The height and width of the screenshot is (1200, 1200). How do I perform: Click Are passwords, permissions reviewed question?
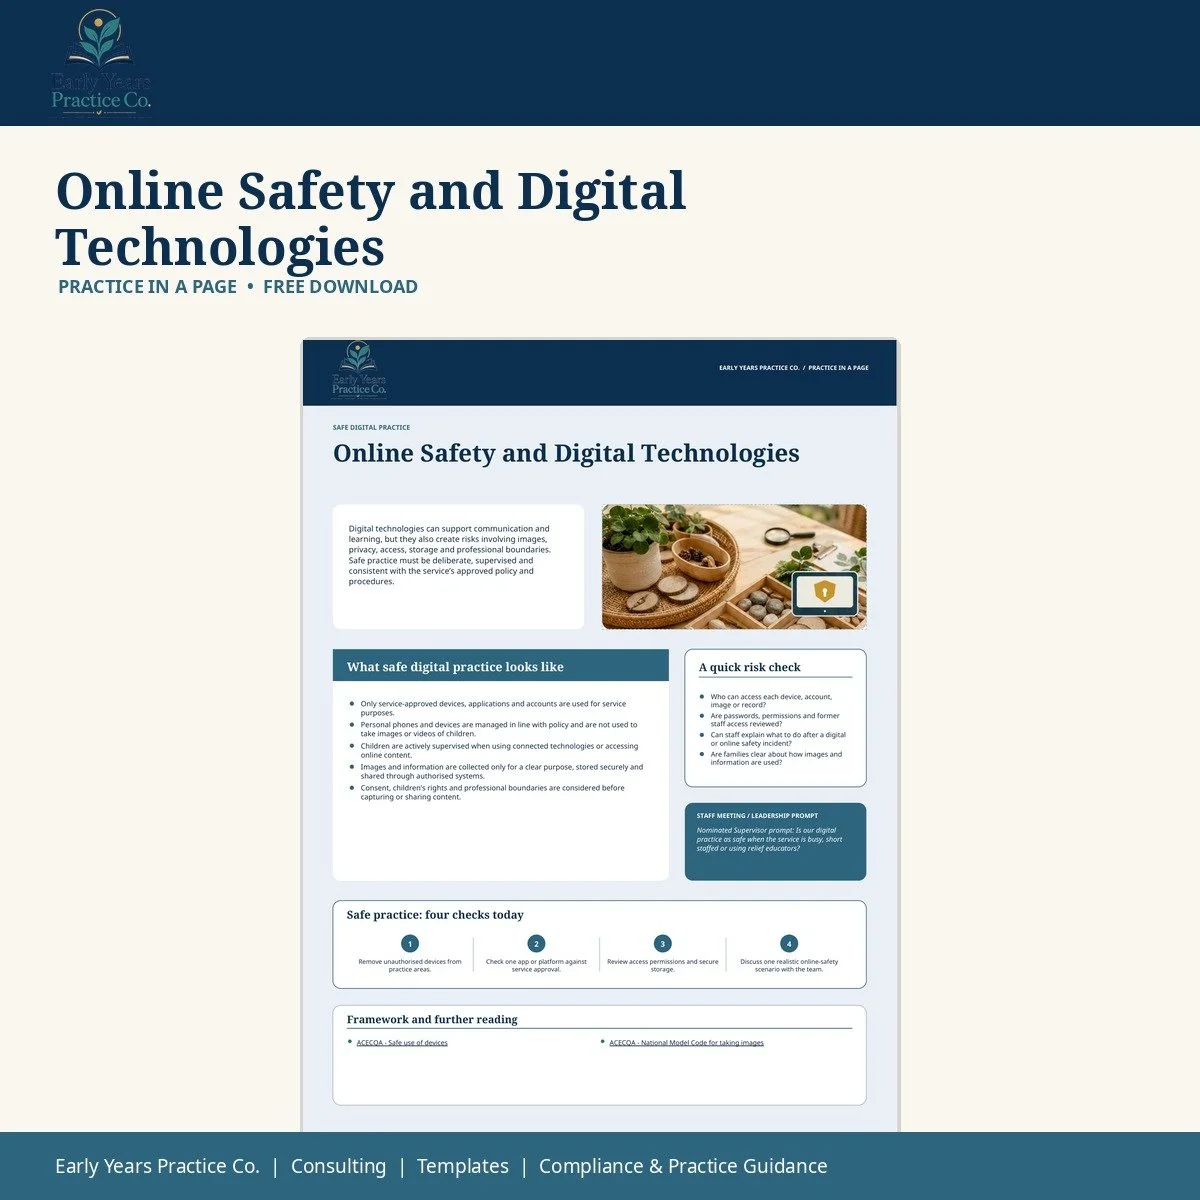coord(774,720)
